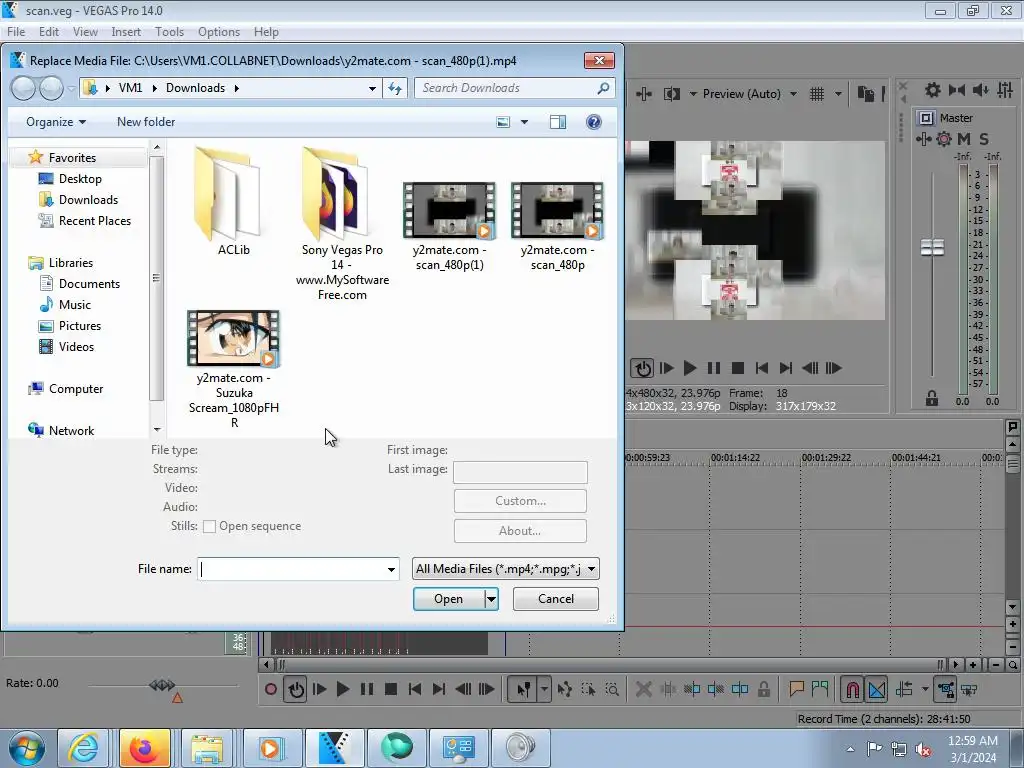This screenshot has width=1024, height=768.
Task: Click the Open button's split arrow
Action: tap(491, 599)
